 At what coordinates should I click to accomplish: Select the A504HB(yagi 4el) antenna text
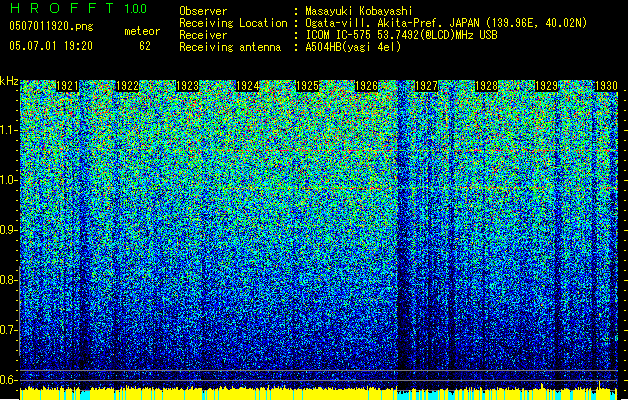(353, 47)
